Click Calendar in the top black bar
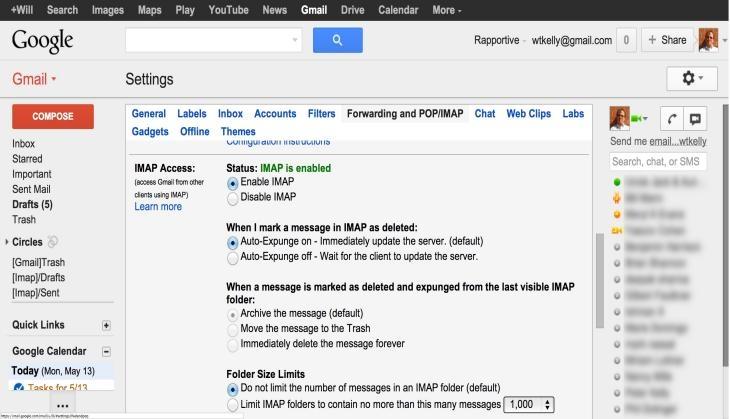 coord(398,10)
